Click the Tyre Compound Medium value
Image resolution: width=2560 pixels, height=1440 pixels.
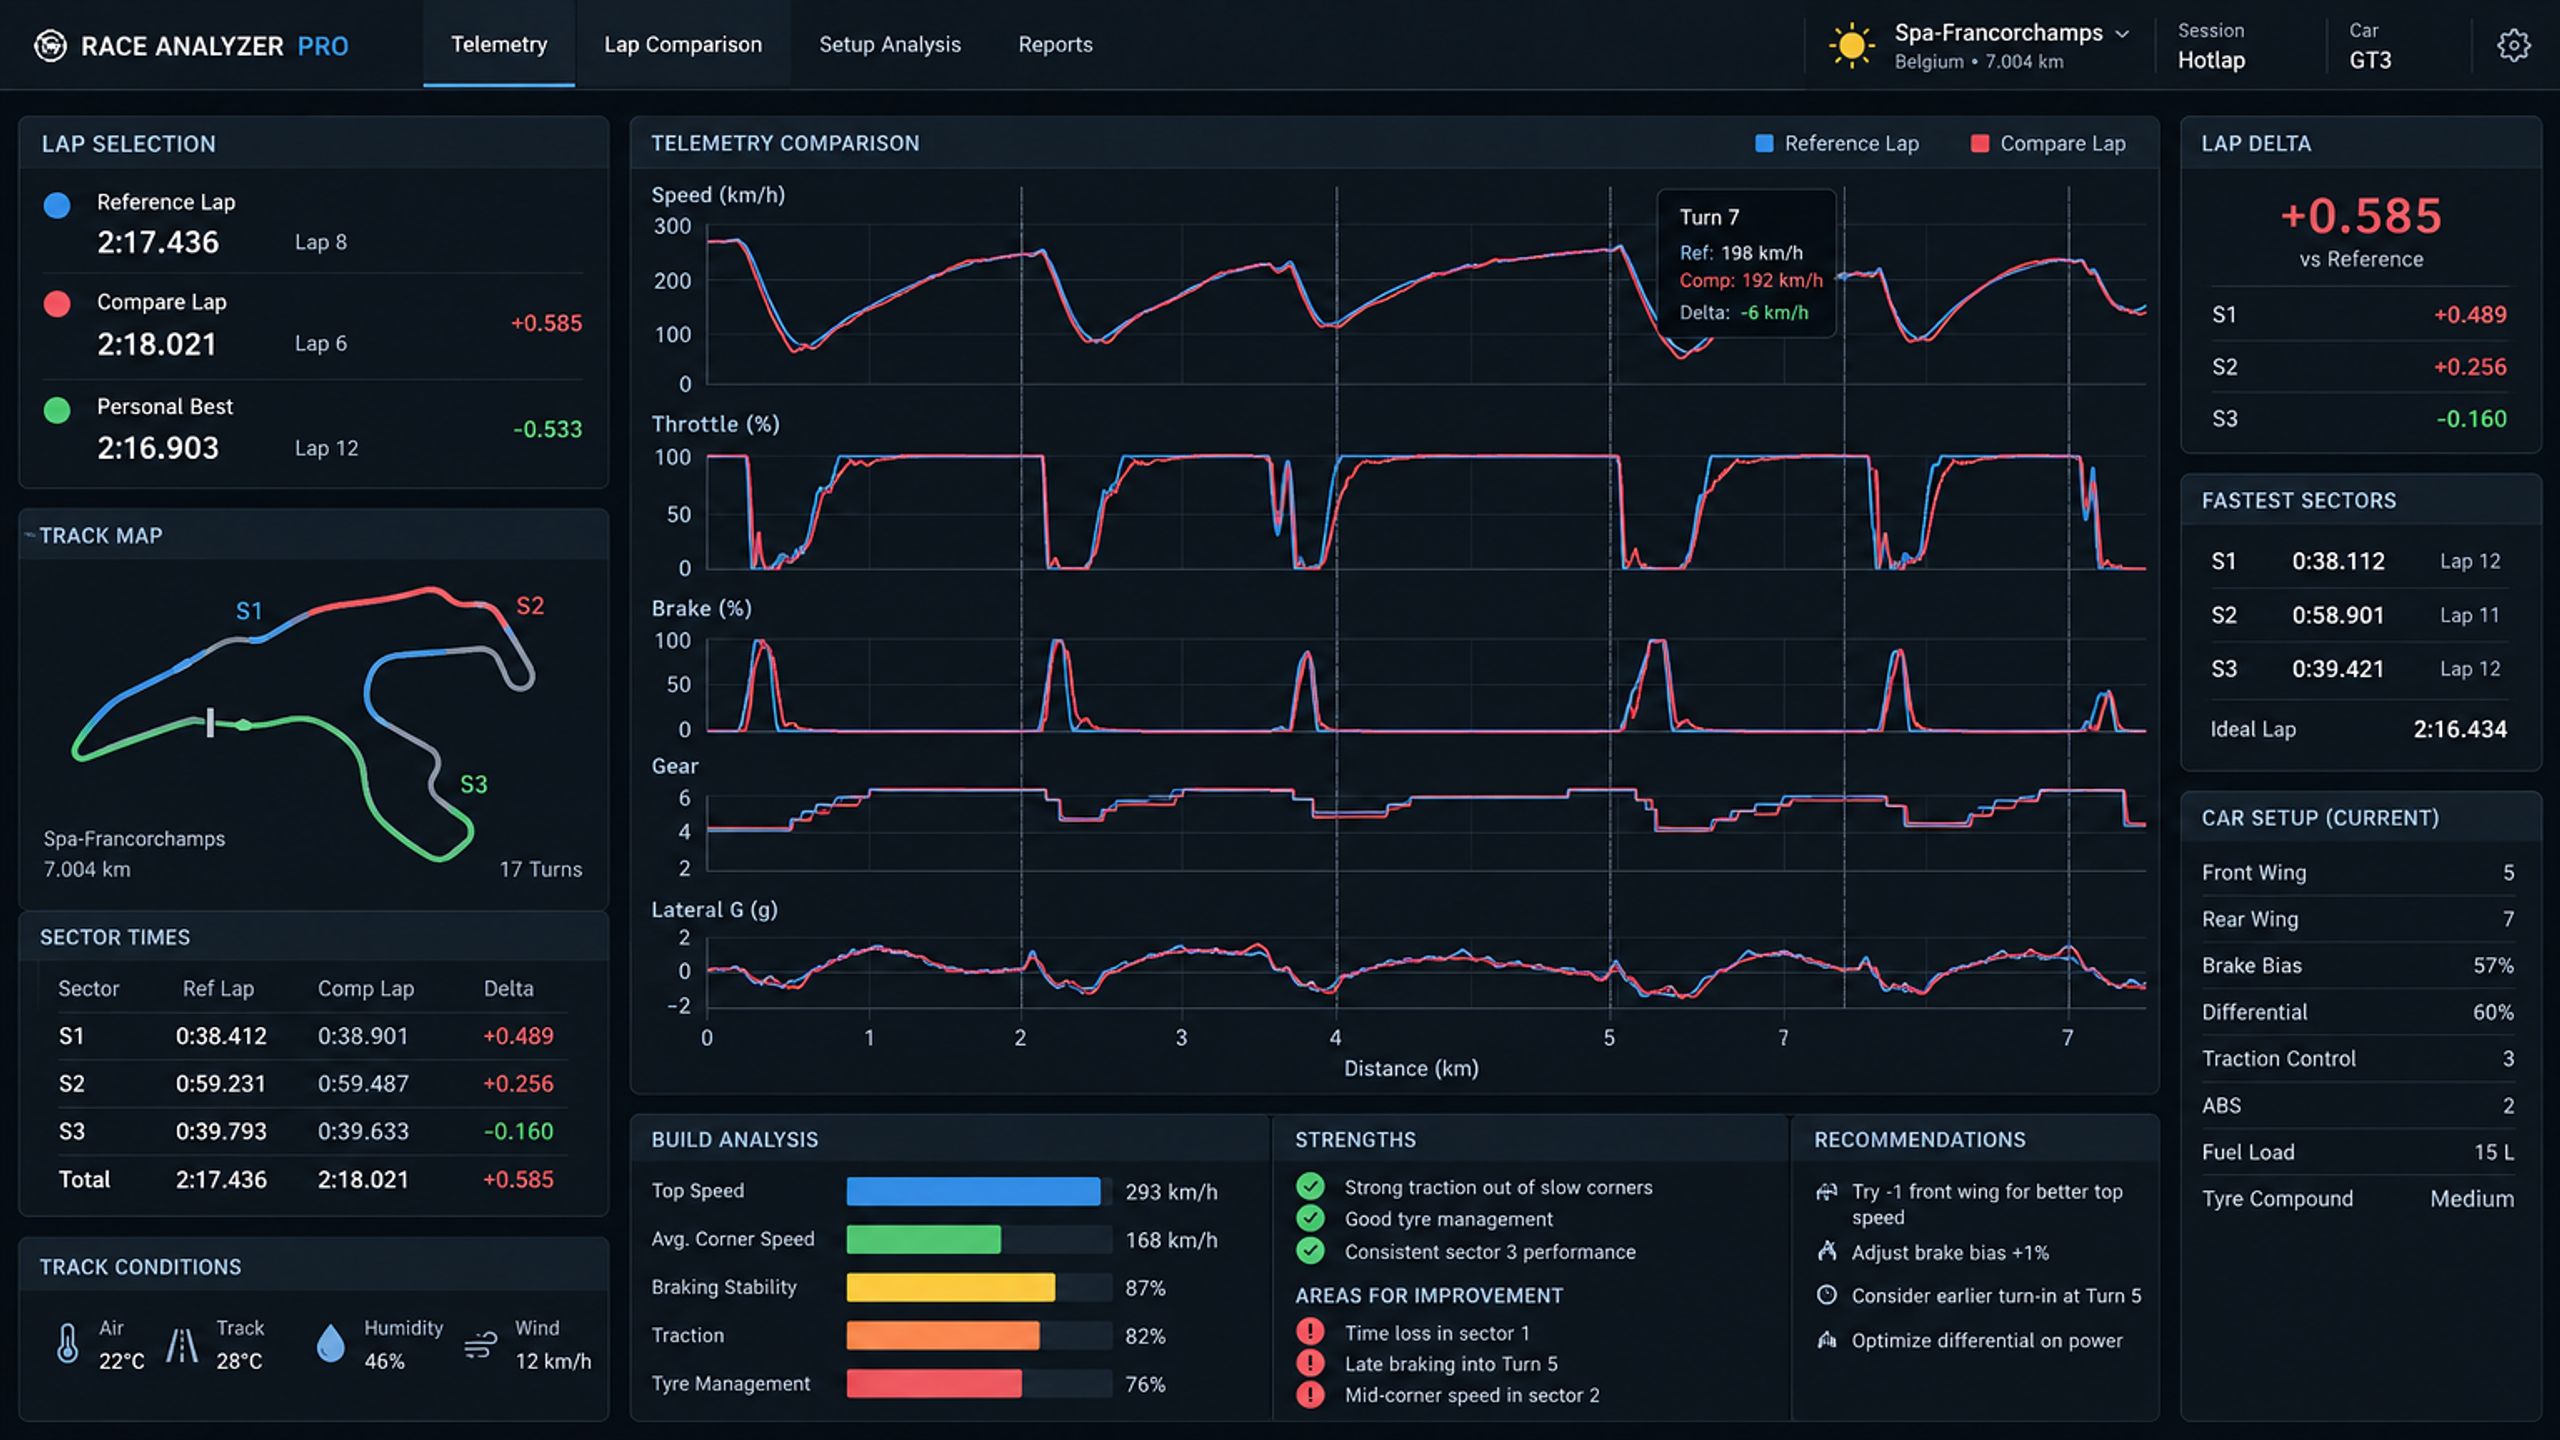2472,1198
